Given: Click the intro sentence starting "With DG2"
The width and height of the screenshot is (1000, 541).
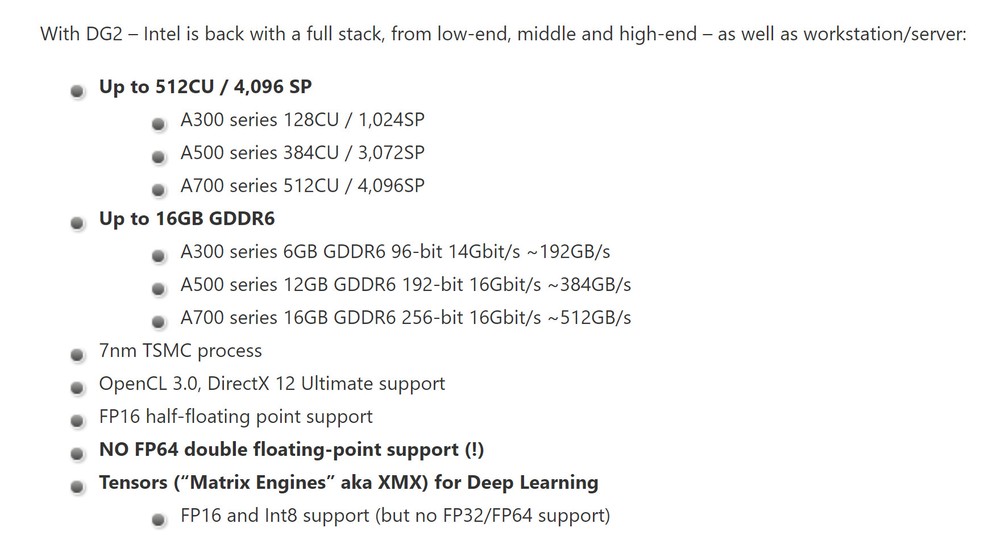Looking at the screenshot, I should 503,34.
